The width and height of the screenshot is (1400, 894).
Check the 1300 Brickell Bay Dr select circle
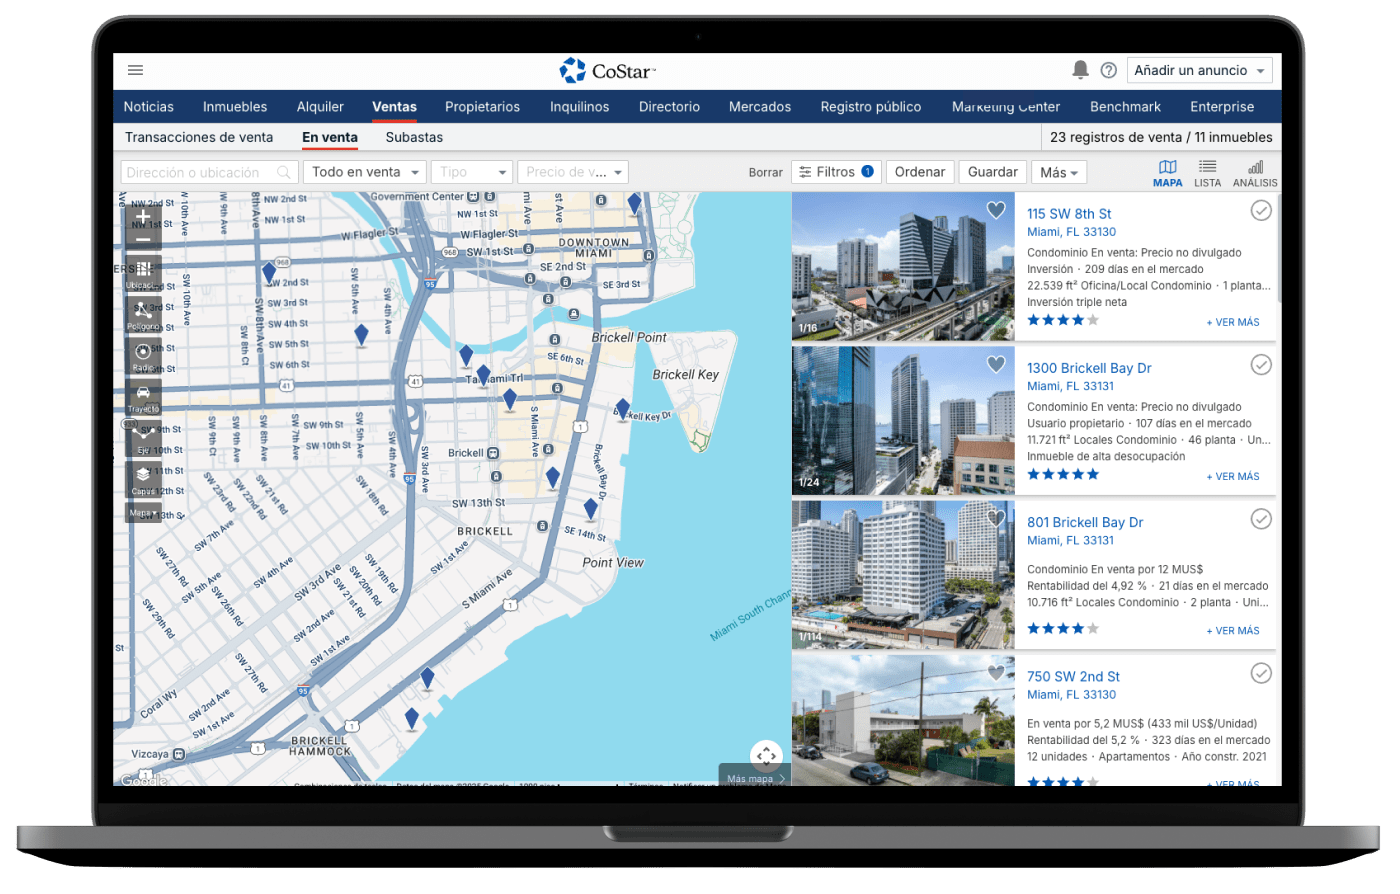click(x=1261, y=365)
